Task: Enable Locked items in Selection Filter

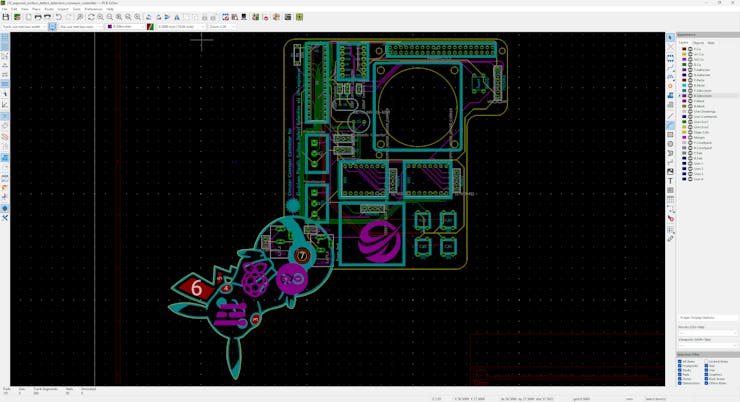Action: point(706,361)
